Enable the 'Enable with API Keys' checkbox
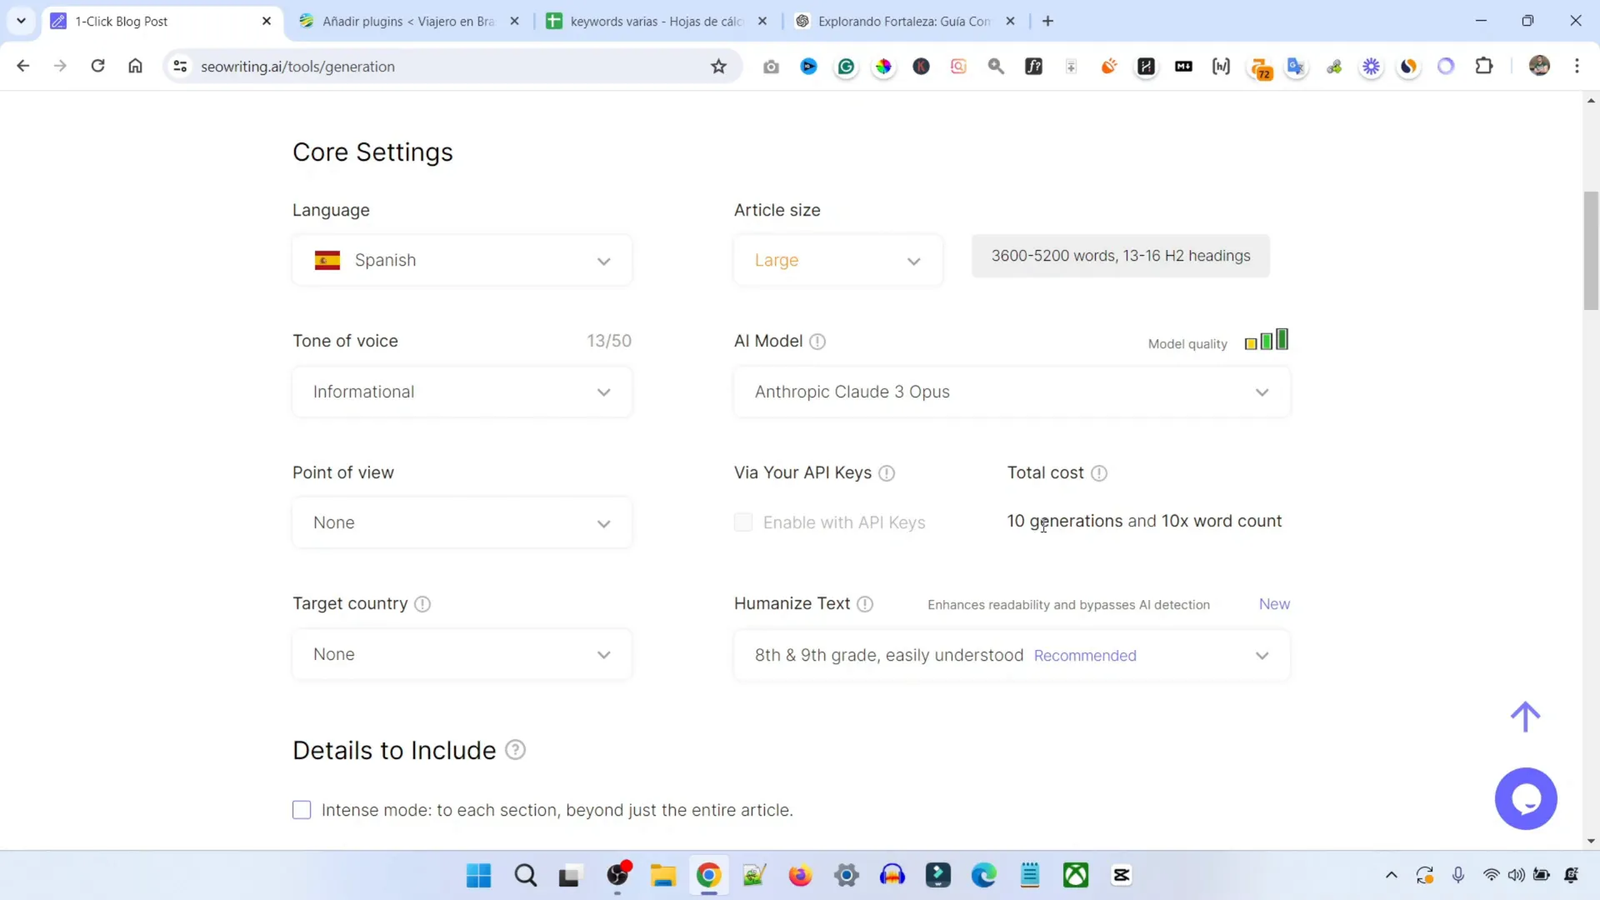 pos(743,522)
